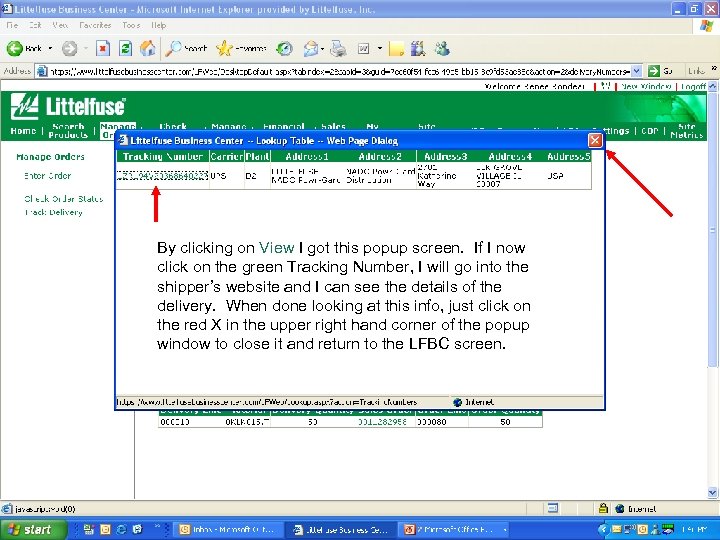The image size is (720, 540).
Task: Open the Search Products navigation tab
Action: 68,130
